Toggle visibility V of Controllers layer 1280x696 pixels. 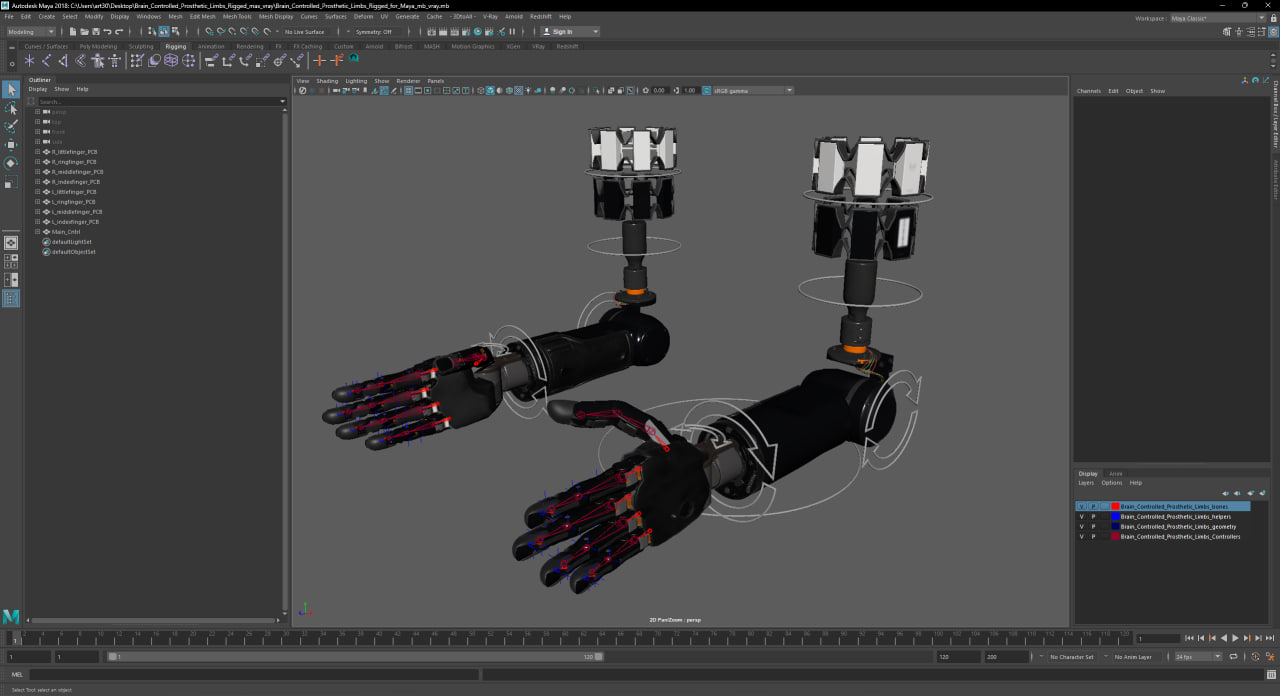coord(1081,537)
